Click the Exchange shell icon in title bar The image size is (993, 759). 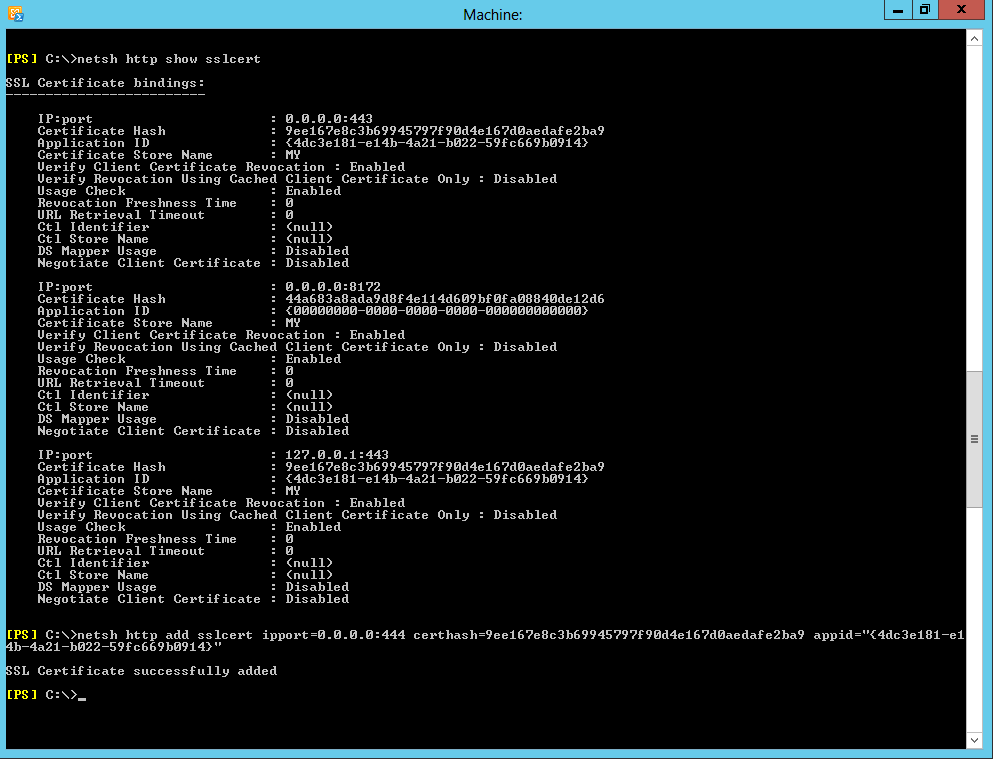point(15,13)
